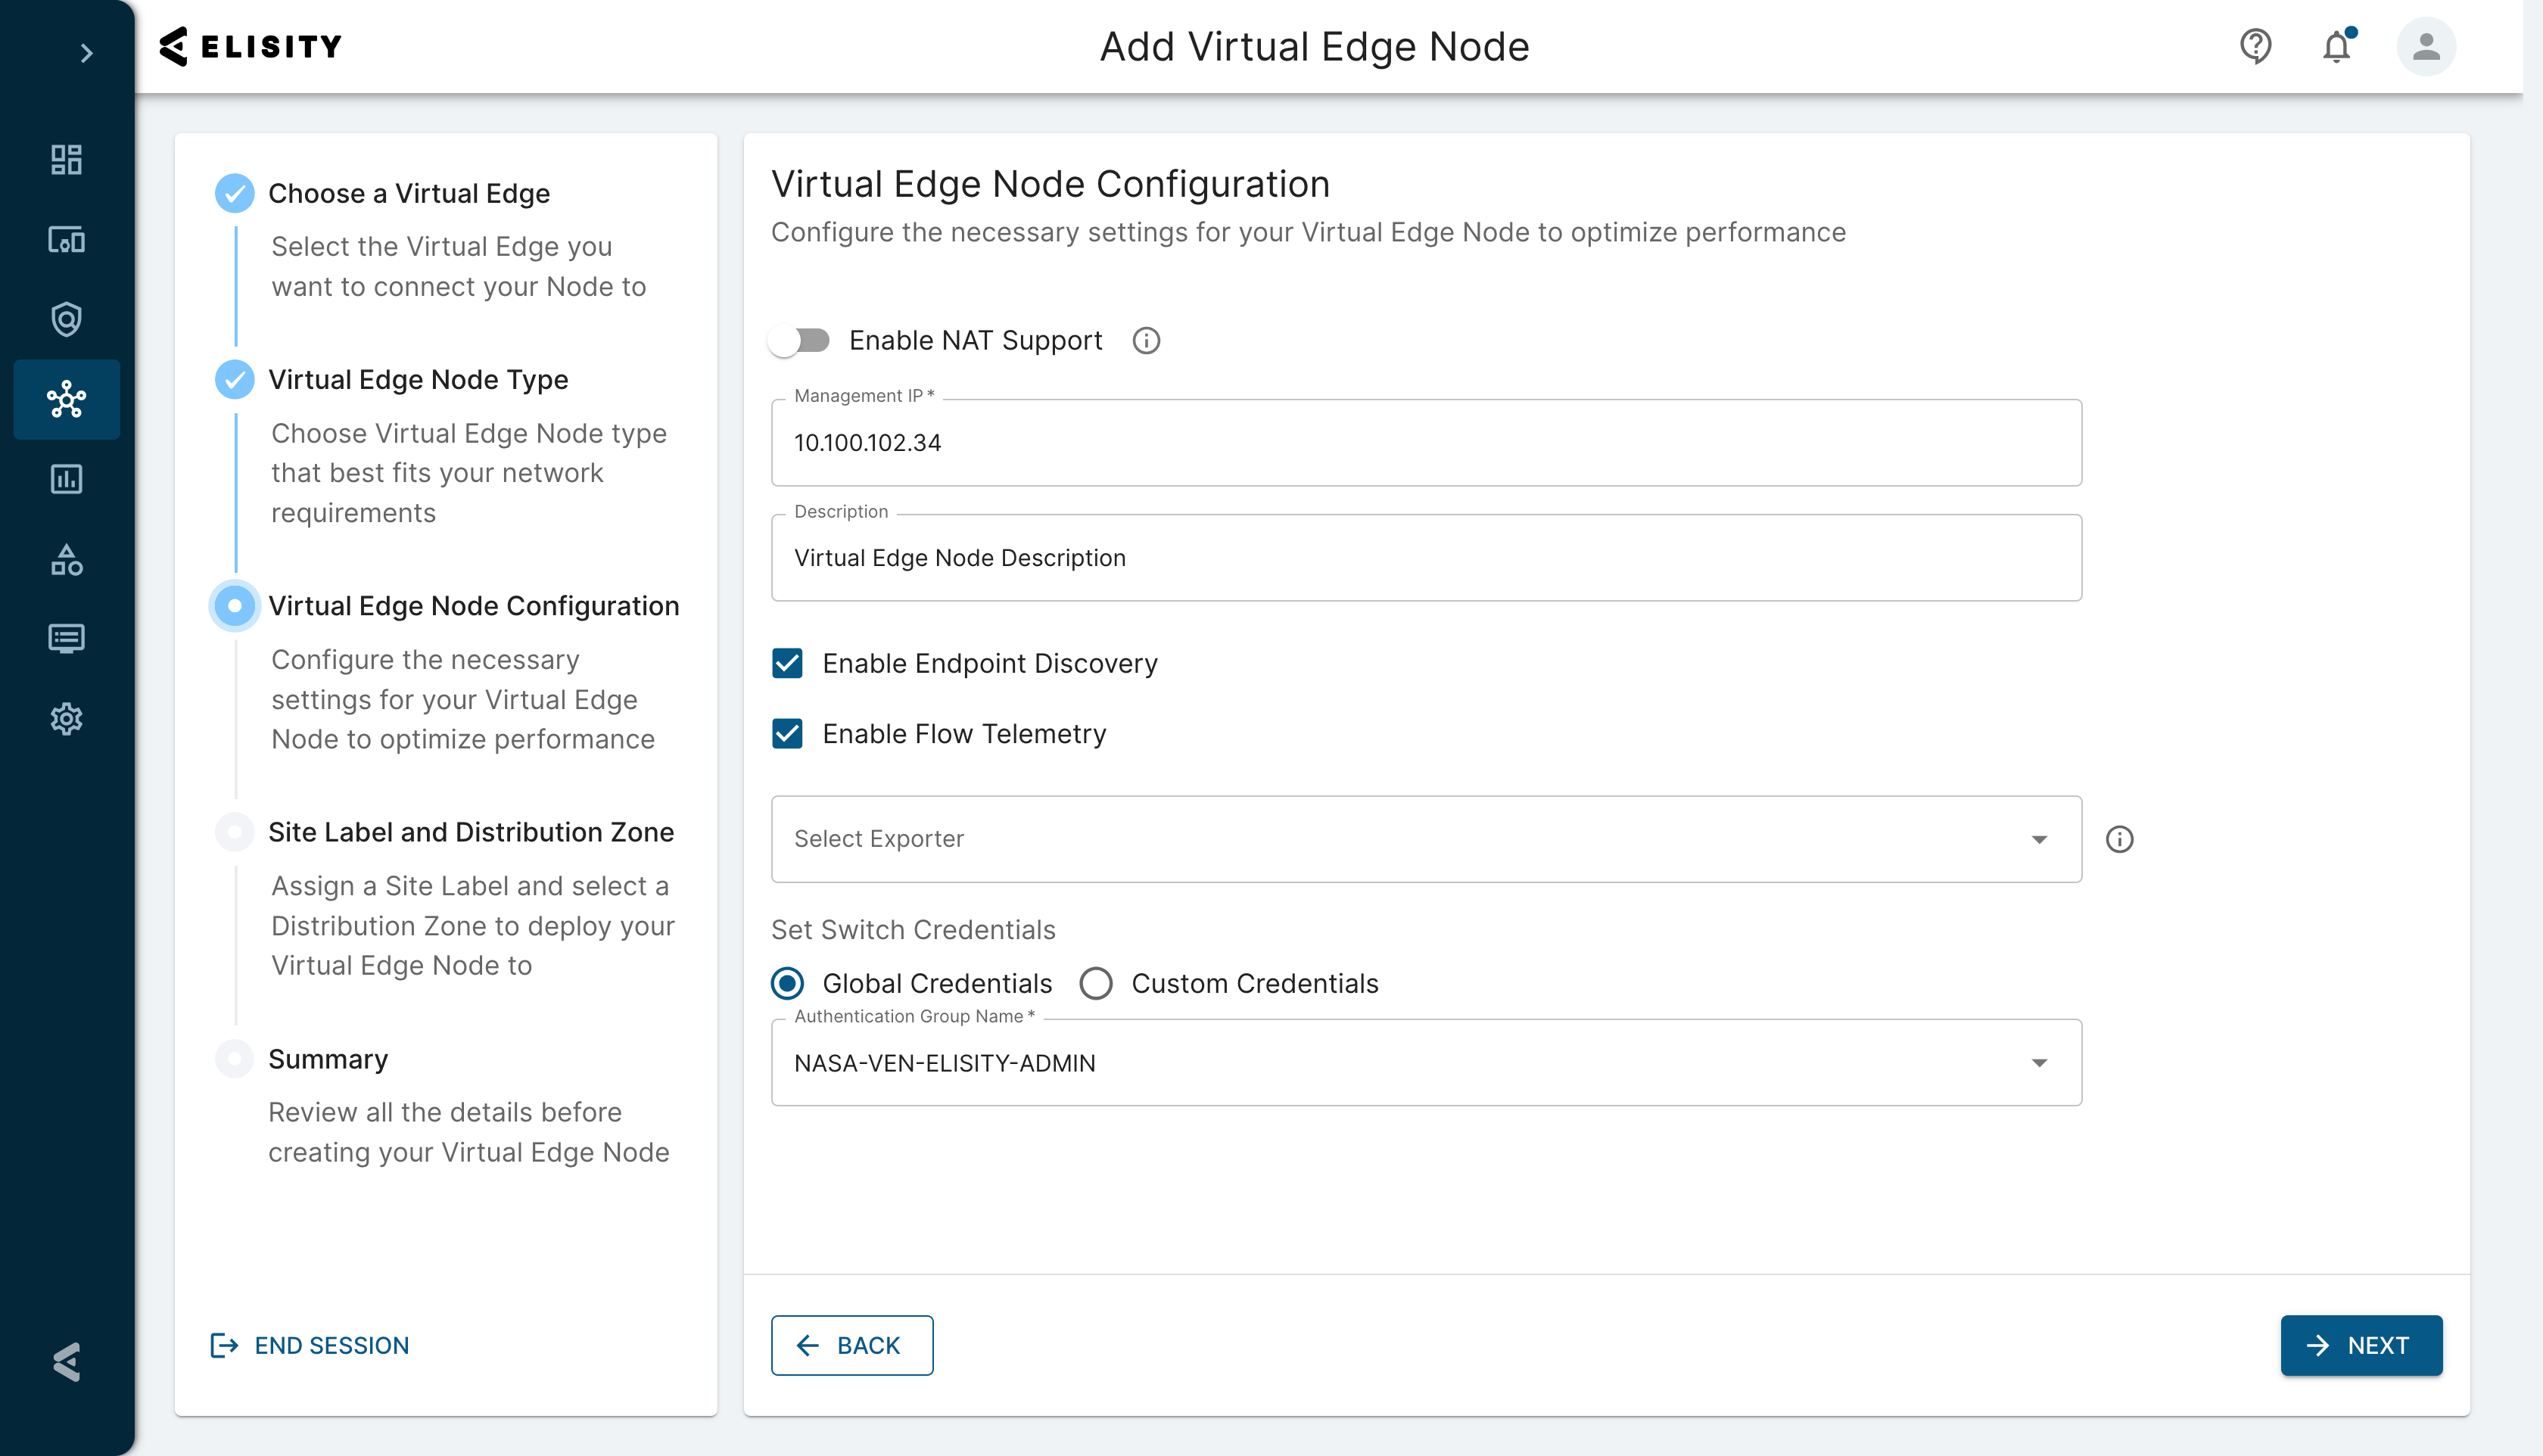Click the Site Label step circle
This screenshot has width=2543, height=1456.
(x=235, y=832)
